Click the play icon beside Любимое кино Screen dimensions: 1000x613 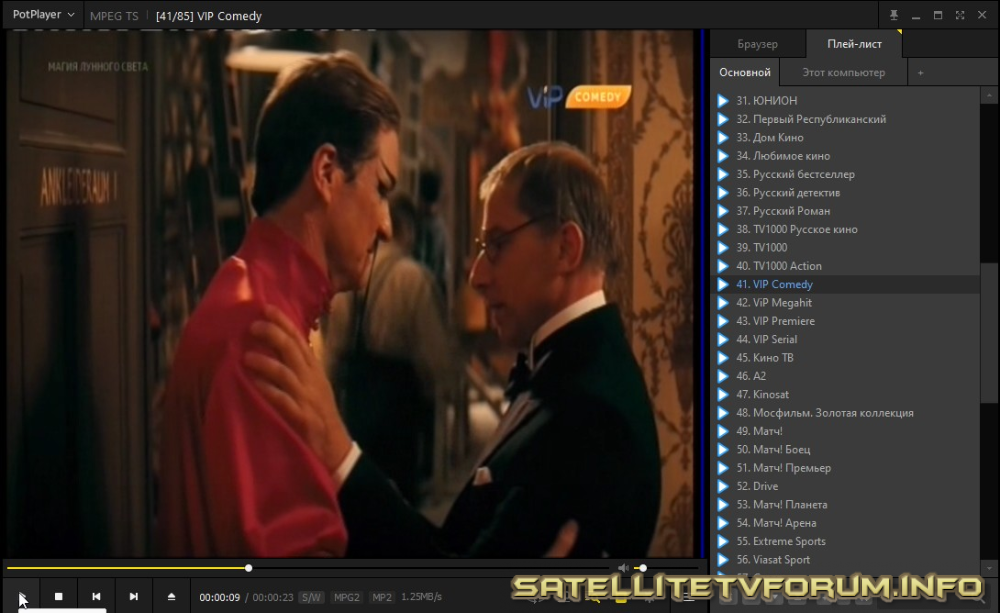723,156
